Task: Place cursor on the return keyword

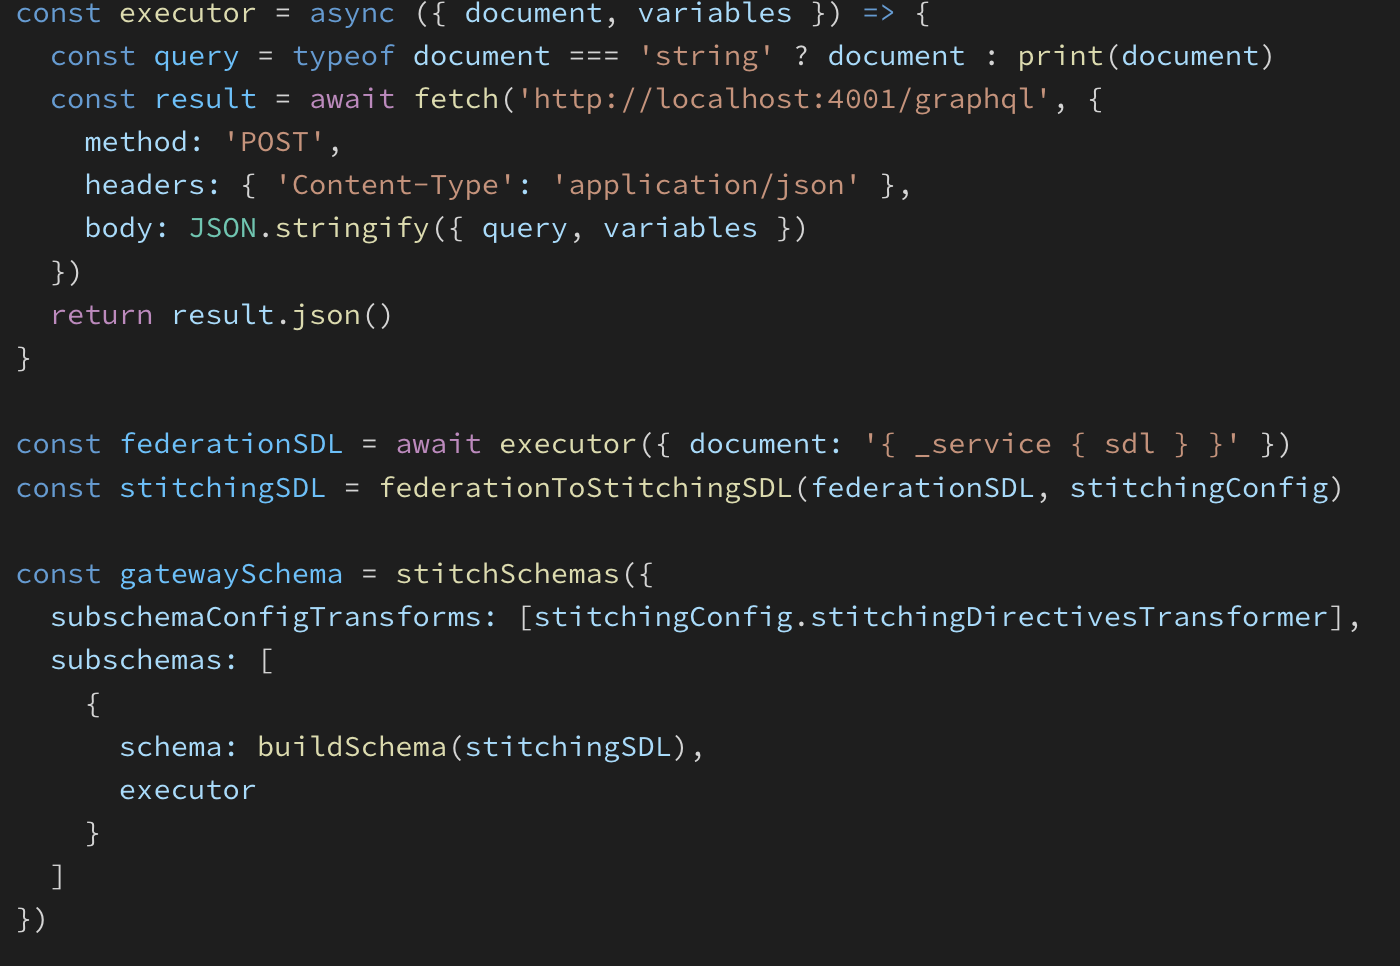Action: pos(101,316)
